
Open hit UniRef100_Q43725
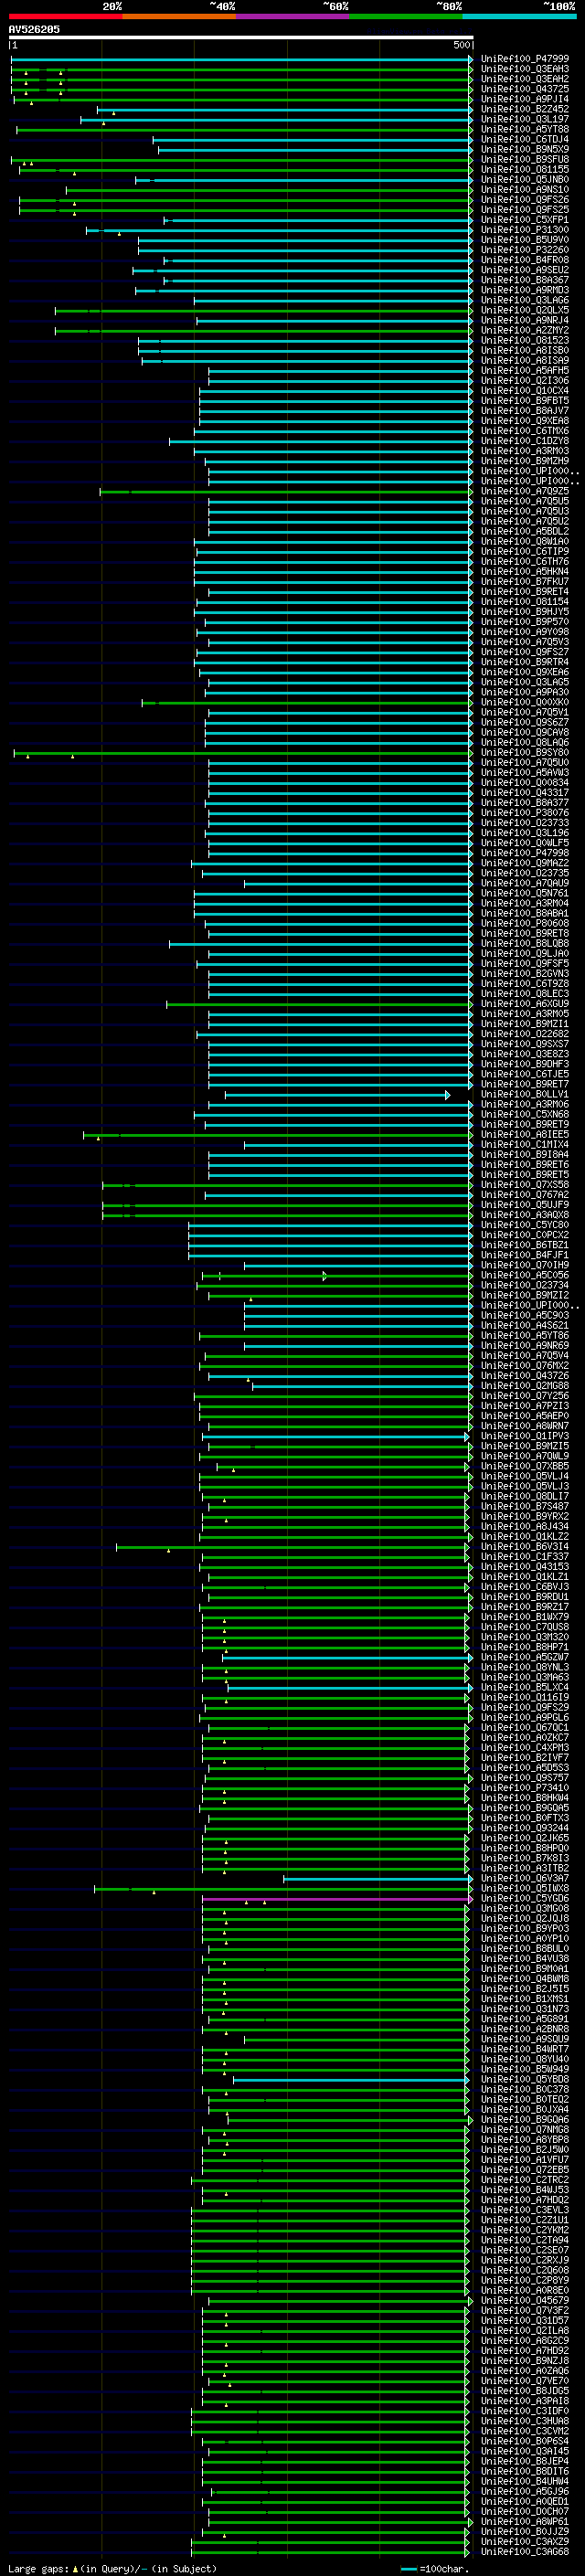point(524,89)
